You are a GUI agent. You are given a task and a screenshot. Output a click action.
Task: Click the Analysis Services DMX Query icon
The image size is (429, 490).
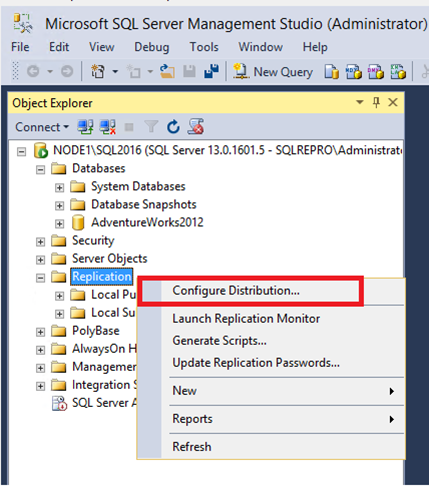click(x=376, y=72)
